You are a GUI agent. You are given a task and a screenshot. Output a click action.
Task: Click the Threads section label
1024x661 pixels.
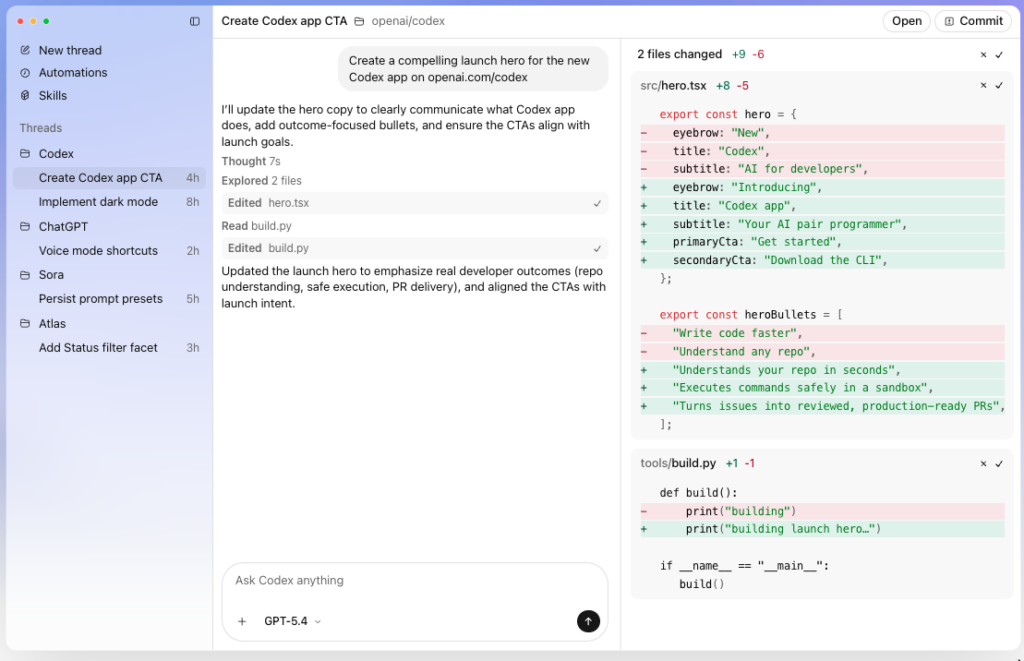click(x=40, y=128)
